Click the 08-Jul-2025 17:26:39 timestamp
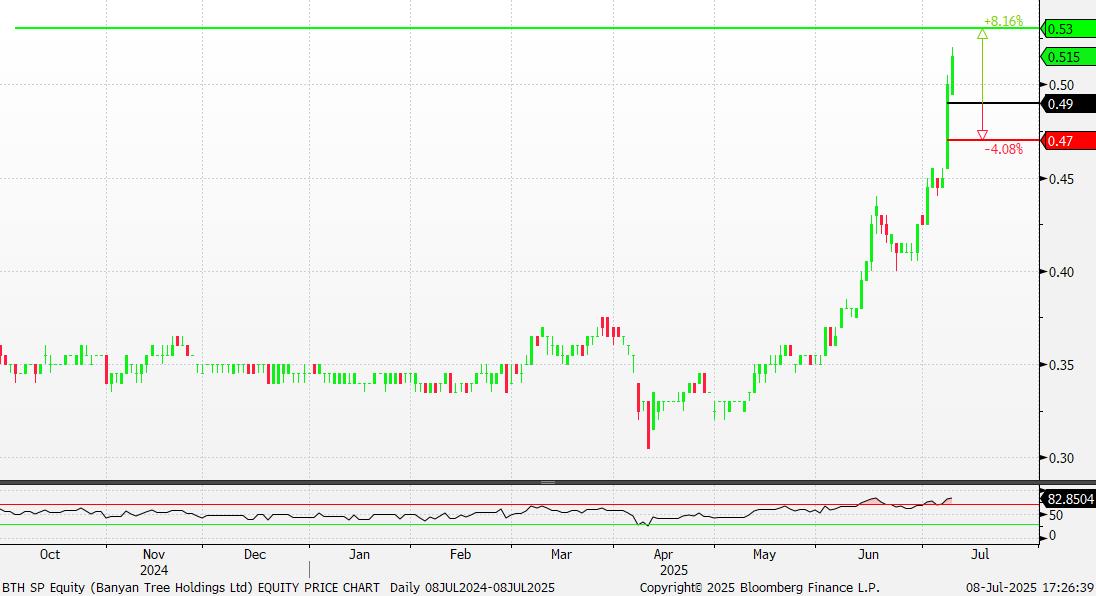1096x596 pixels. point(1030,588)
